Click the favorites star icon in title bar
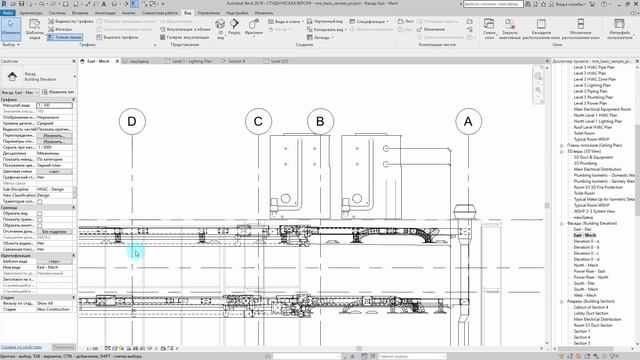 pos(543,4)
